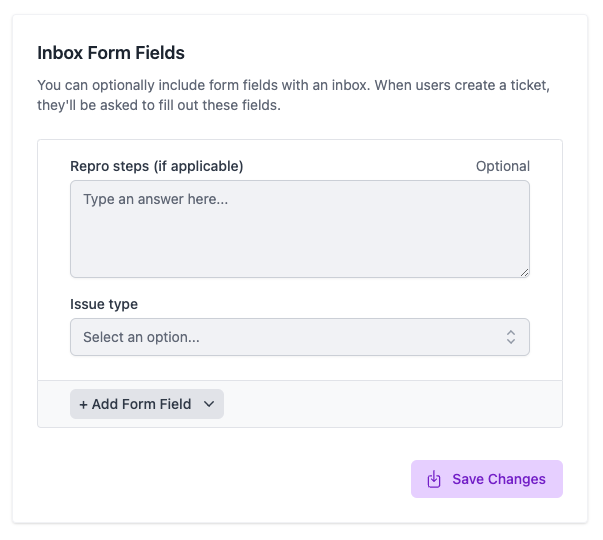Click the chevron beside Add Form Field
This screenshot has width=603, height=540.
[x=209, y=404]
